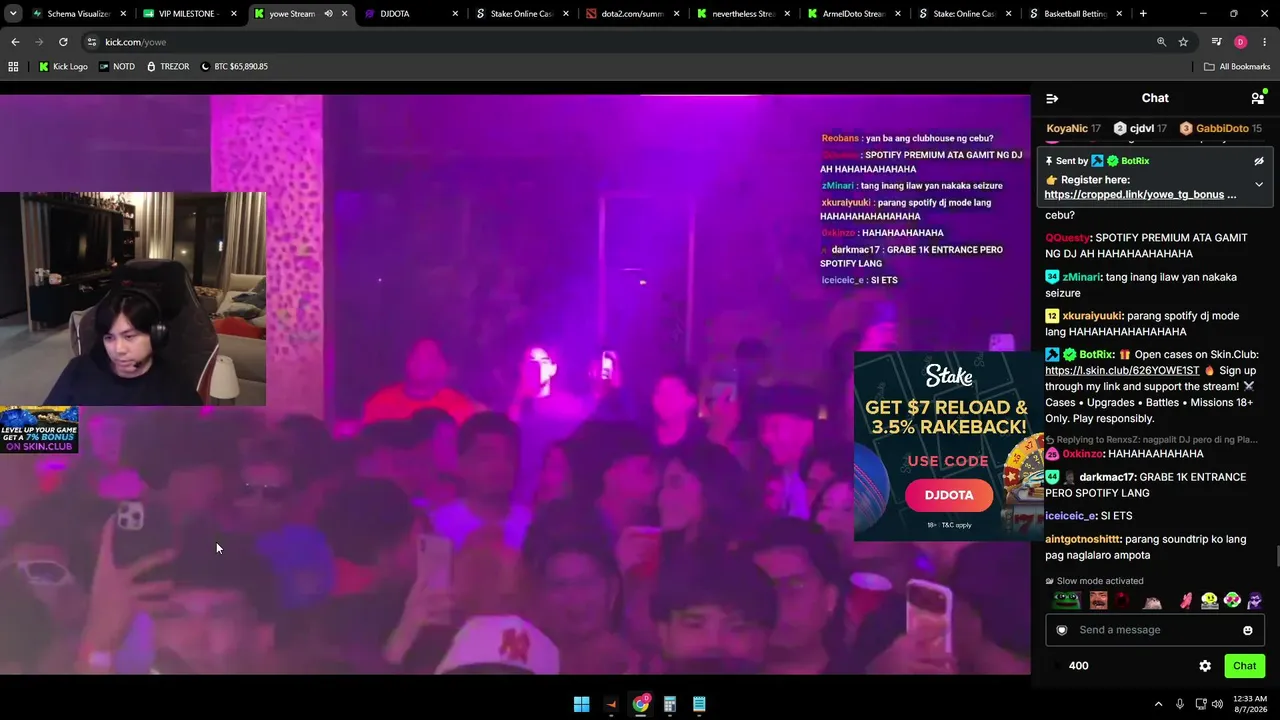Select the green frog emote
This screenshot has width=1280, height=720.
click(1067, 601)
